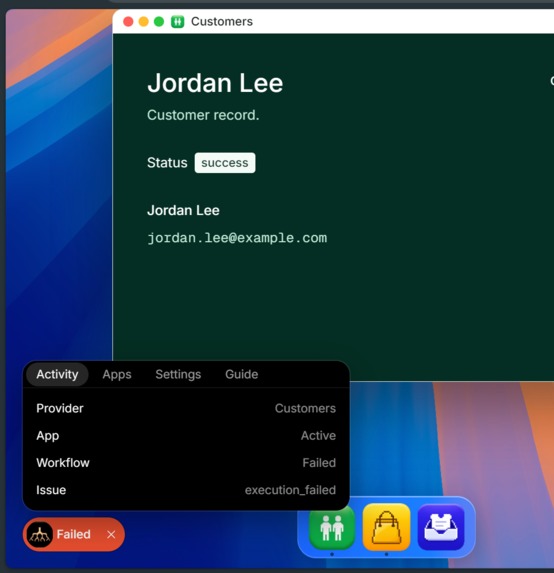Close the Customers window with red button

tap(128, 22)
